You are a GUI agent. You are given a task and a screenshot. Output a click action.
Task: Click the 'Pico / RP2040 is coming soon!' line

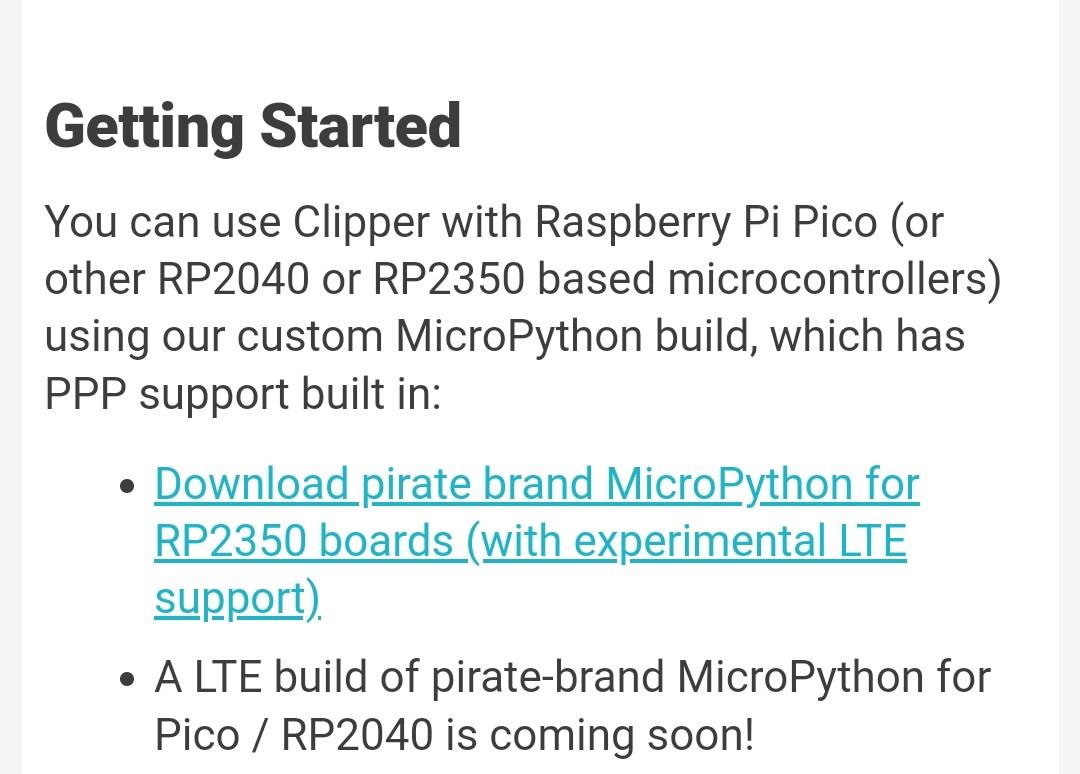pos(455,735)
